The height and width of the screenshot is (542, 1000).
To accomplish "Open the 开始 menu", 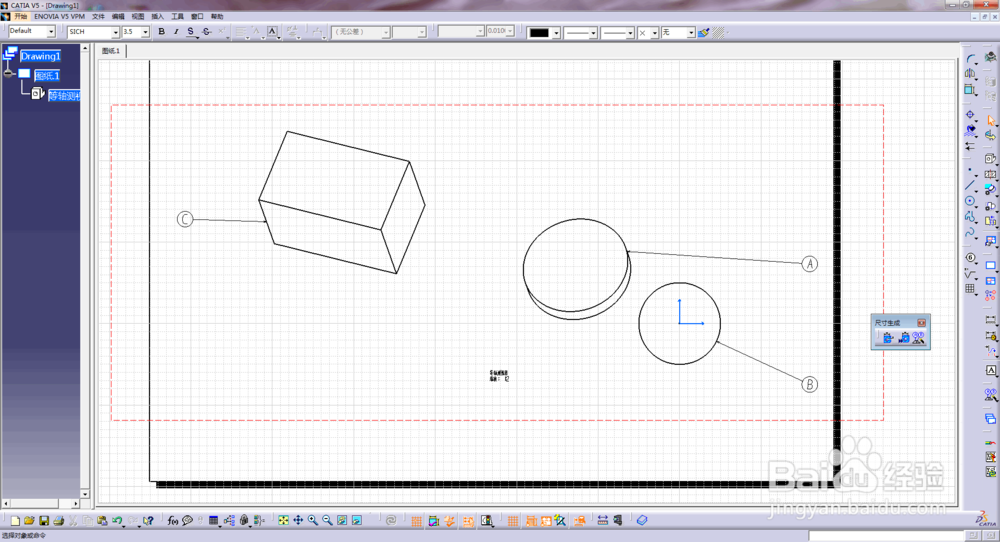I will pos(20,16).
